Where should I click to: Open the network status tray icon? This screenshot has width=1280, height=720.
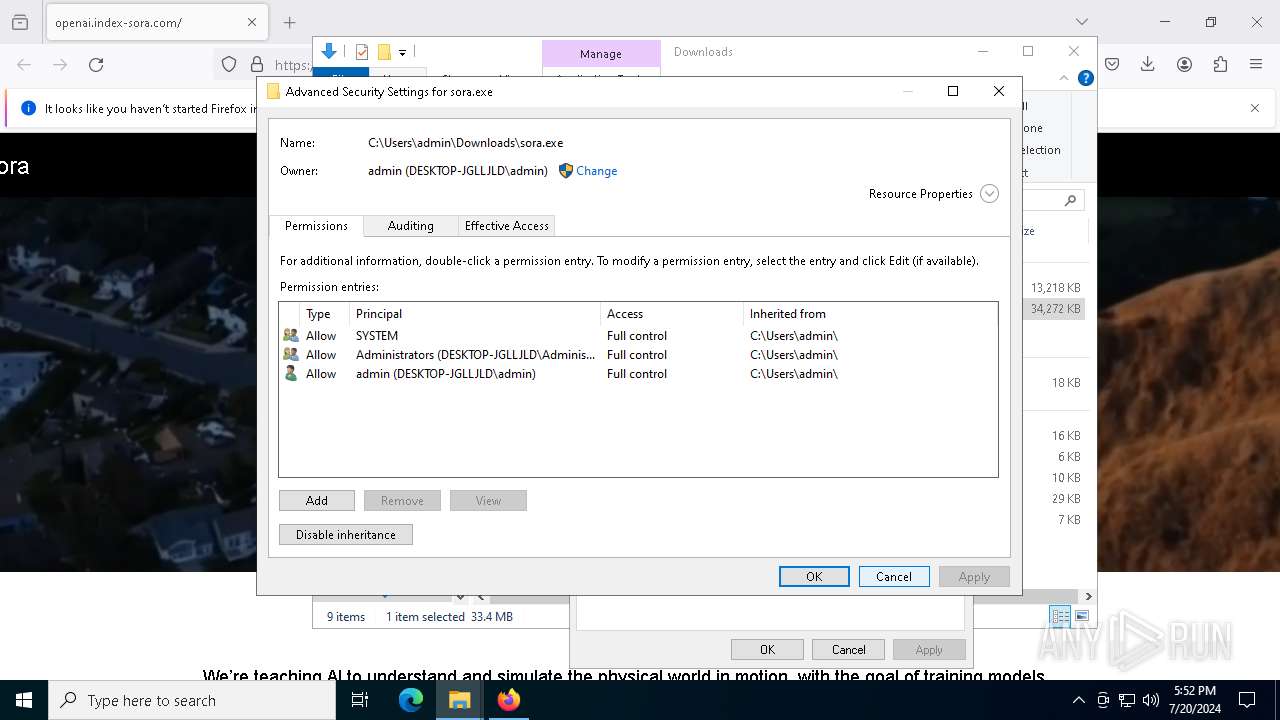click(x=1127, y=700)
